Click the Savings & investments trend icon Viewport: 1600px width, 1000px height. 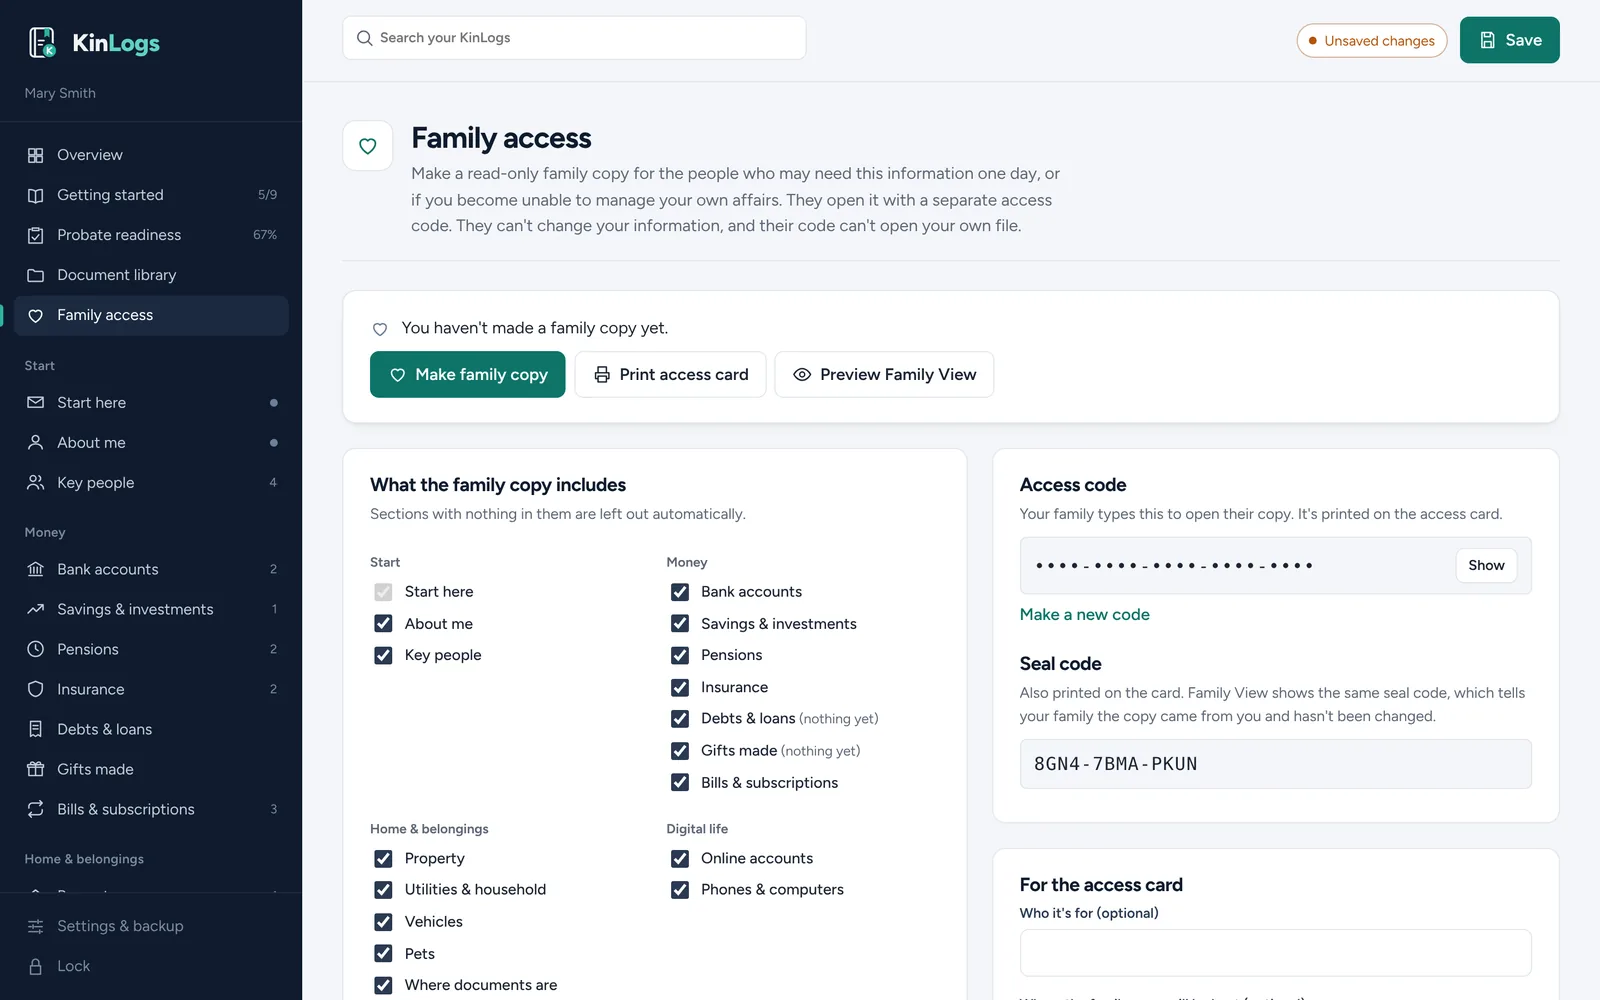36,610
